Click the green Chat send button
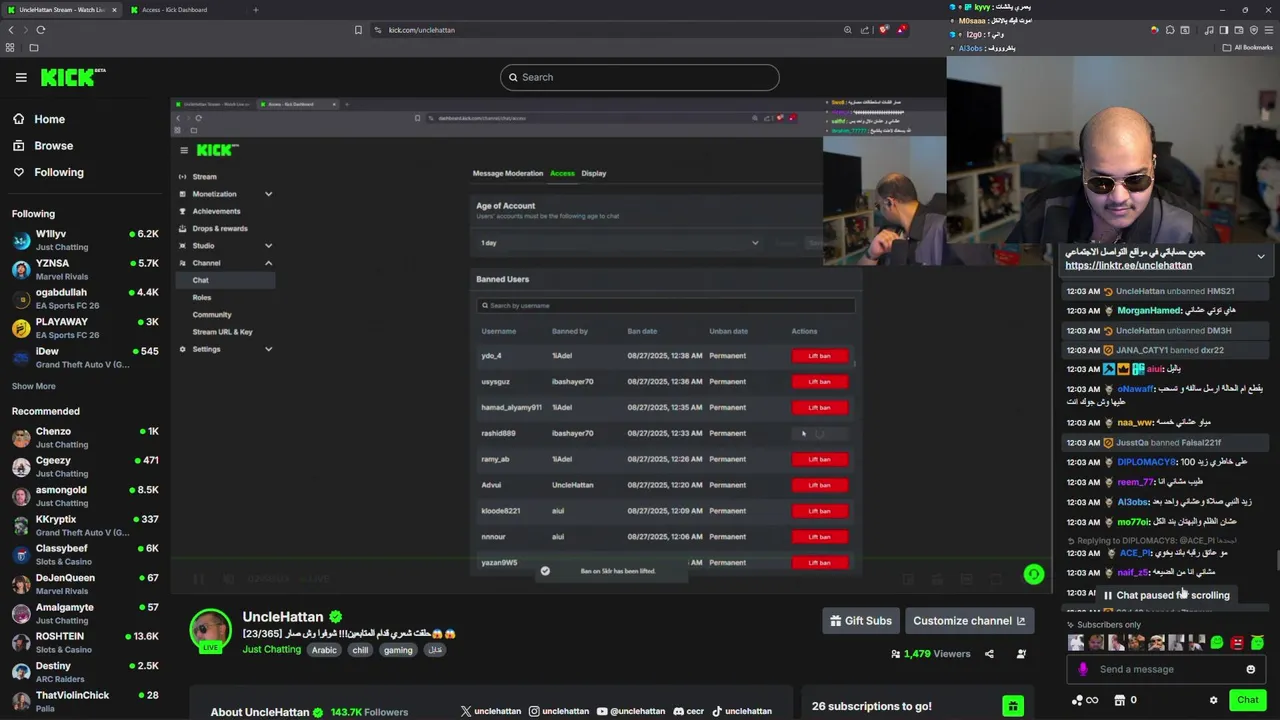 [x=1247, y=700]
